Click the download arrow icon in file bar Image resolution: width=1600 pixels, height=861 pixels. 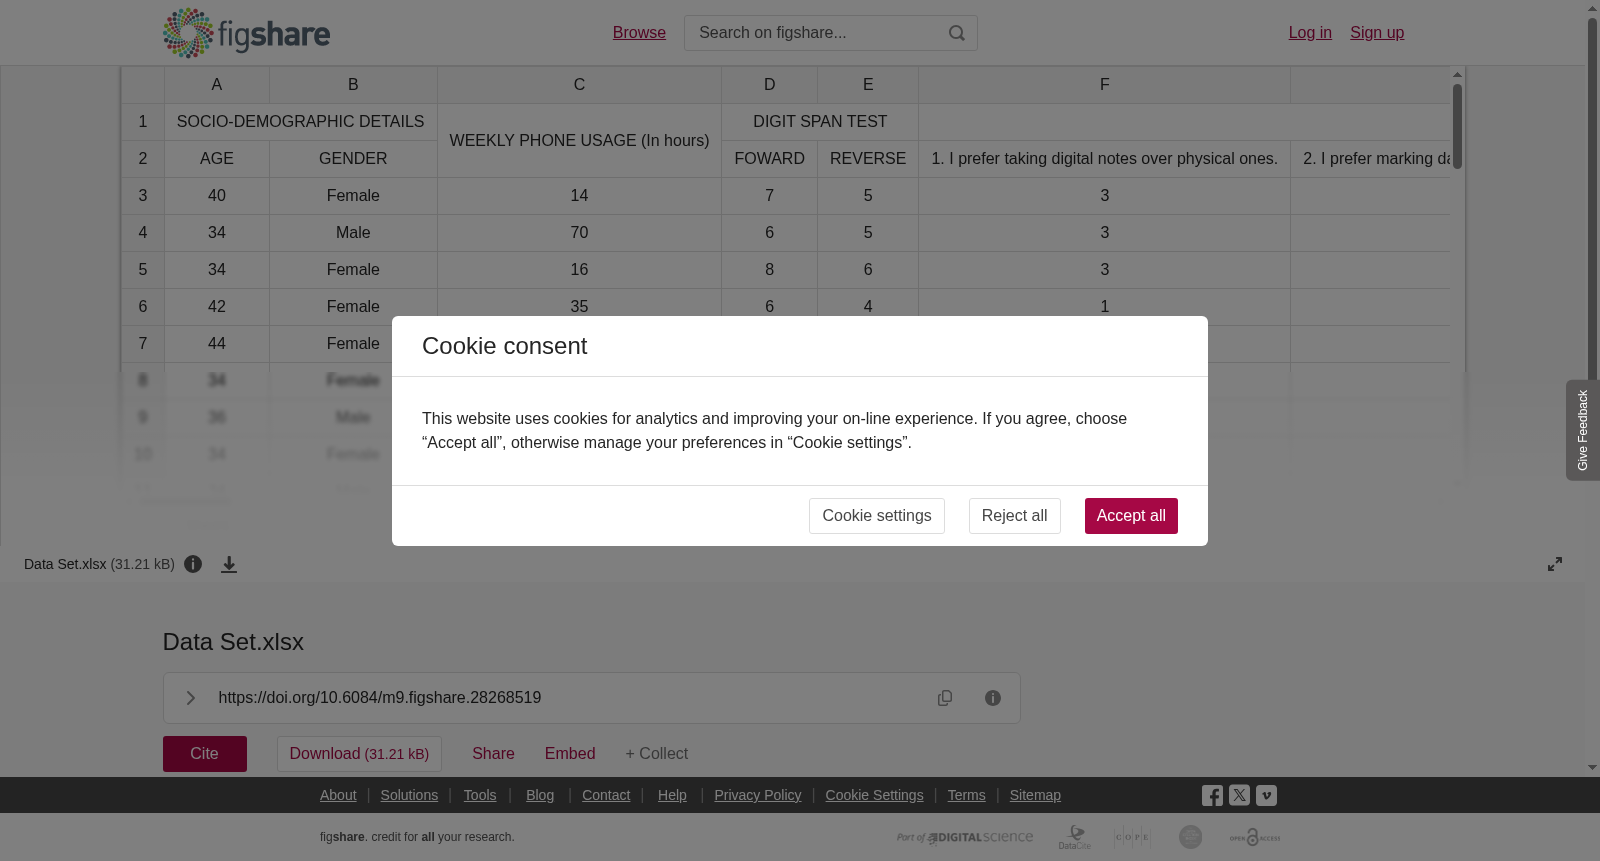click(x=229, y=564)
